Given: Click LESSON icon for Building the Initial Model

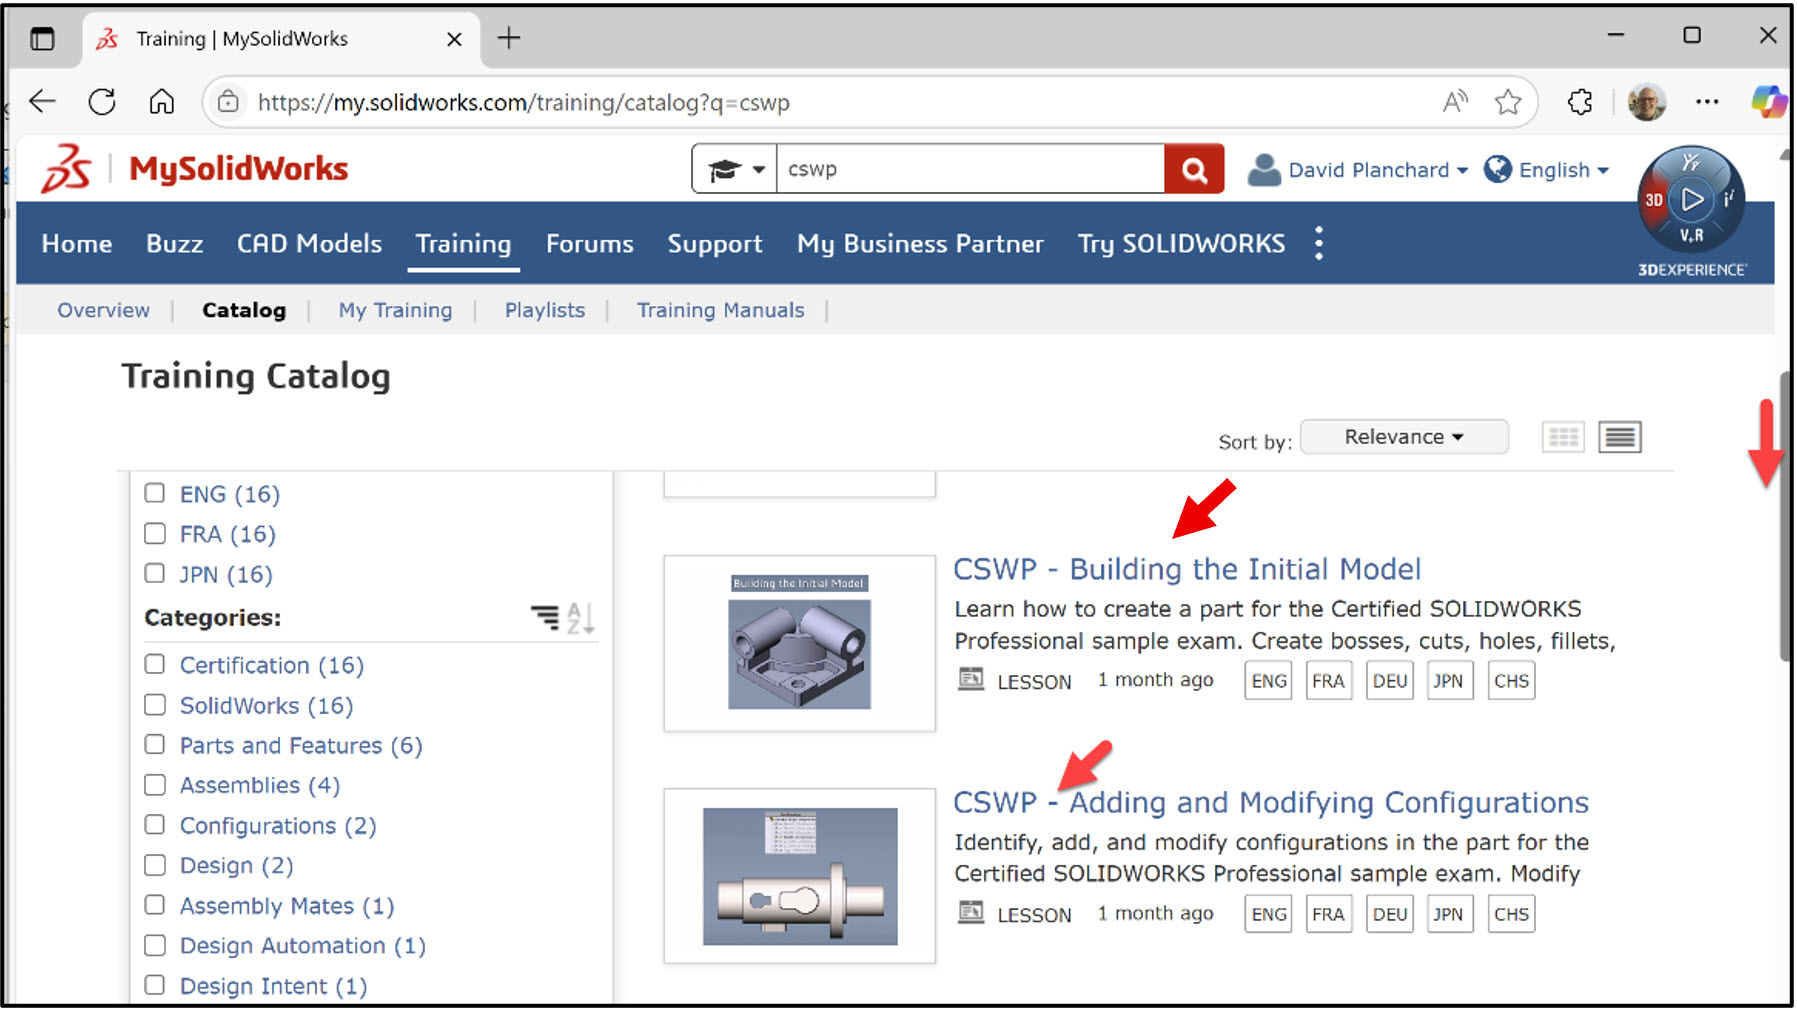Looking at the screenshot, I should pyautogui.click(x=971, y=679).
